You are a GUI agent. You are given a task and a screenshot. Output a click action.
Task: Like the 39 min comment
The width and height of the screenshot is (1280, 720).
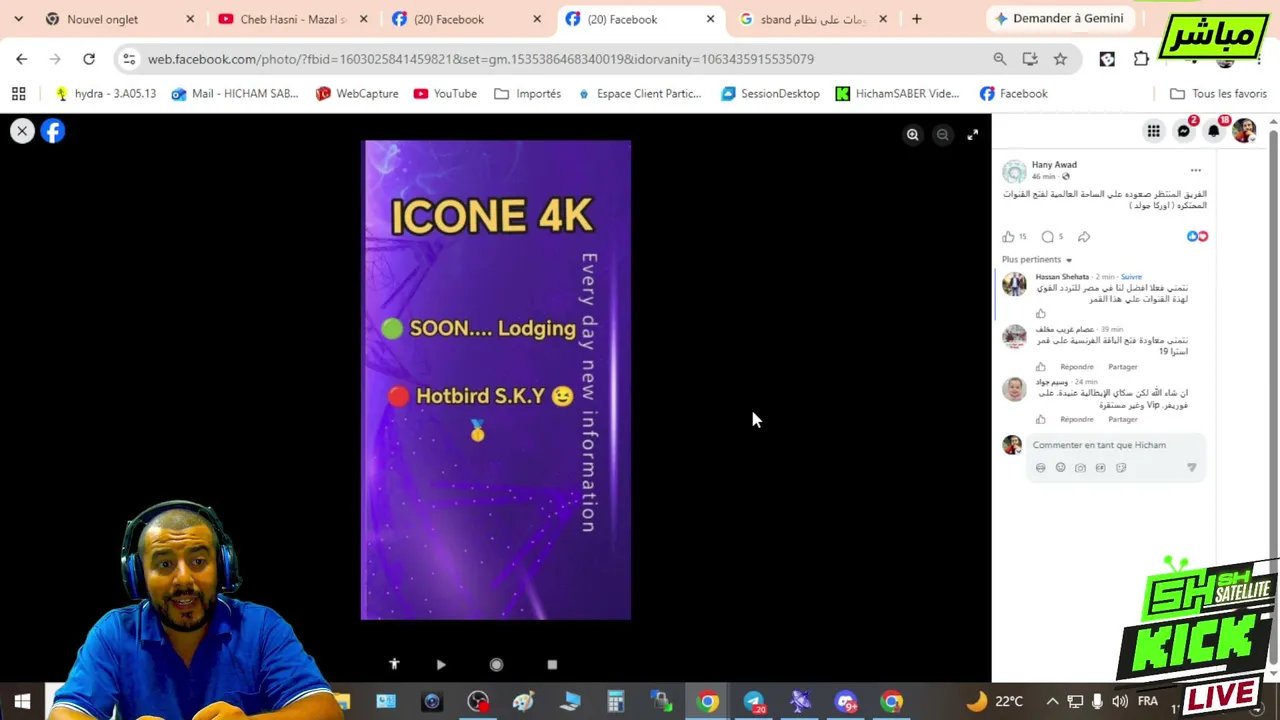pyautogui.click(x=1041, y=367)
